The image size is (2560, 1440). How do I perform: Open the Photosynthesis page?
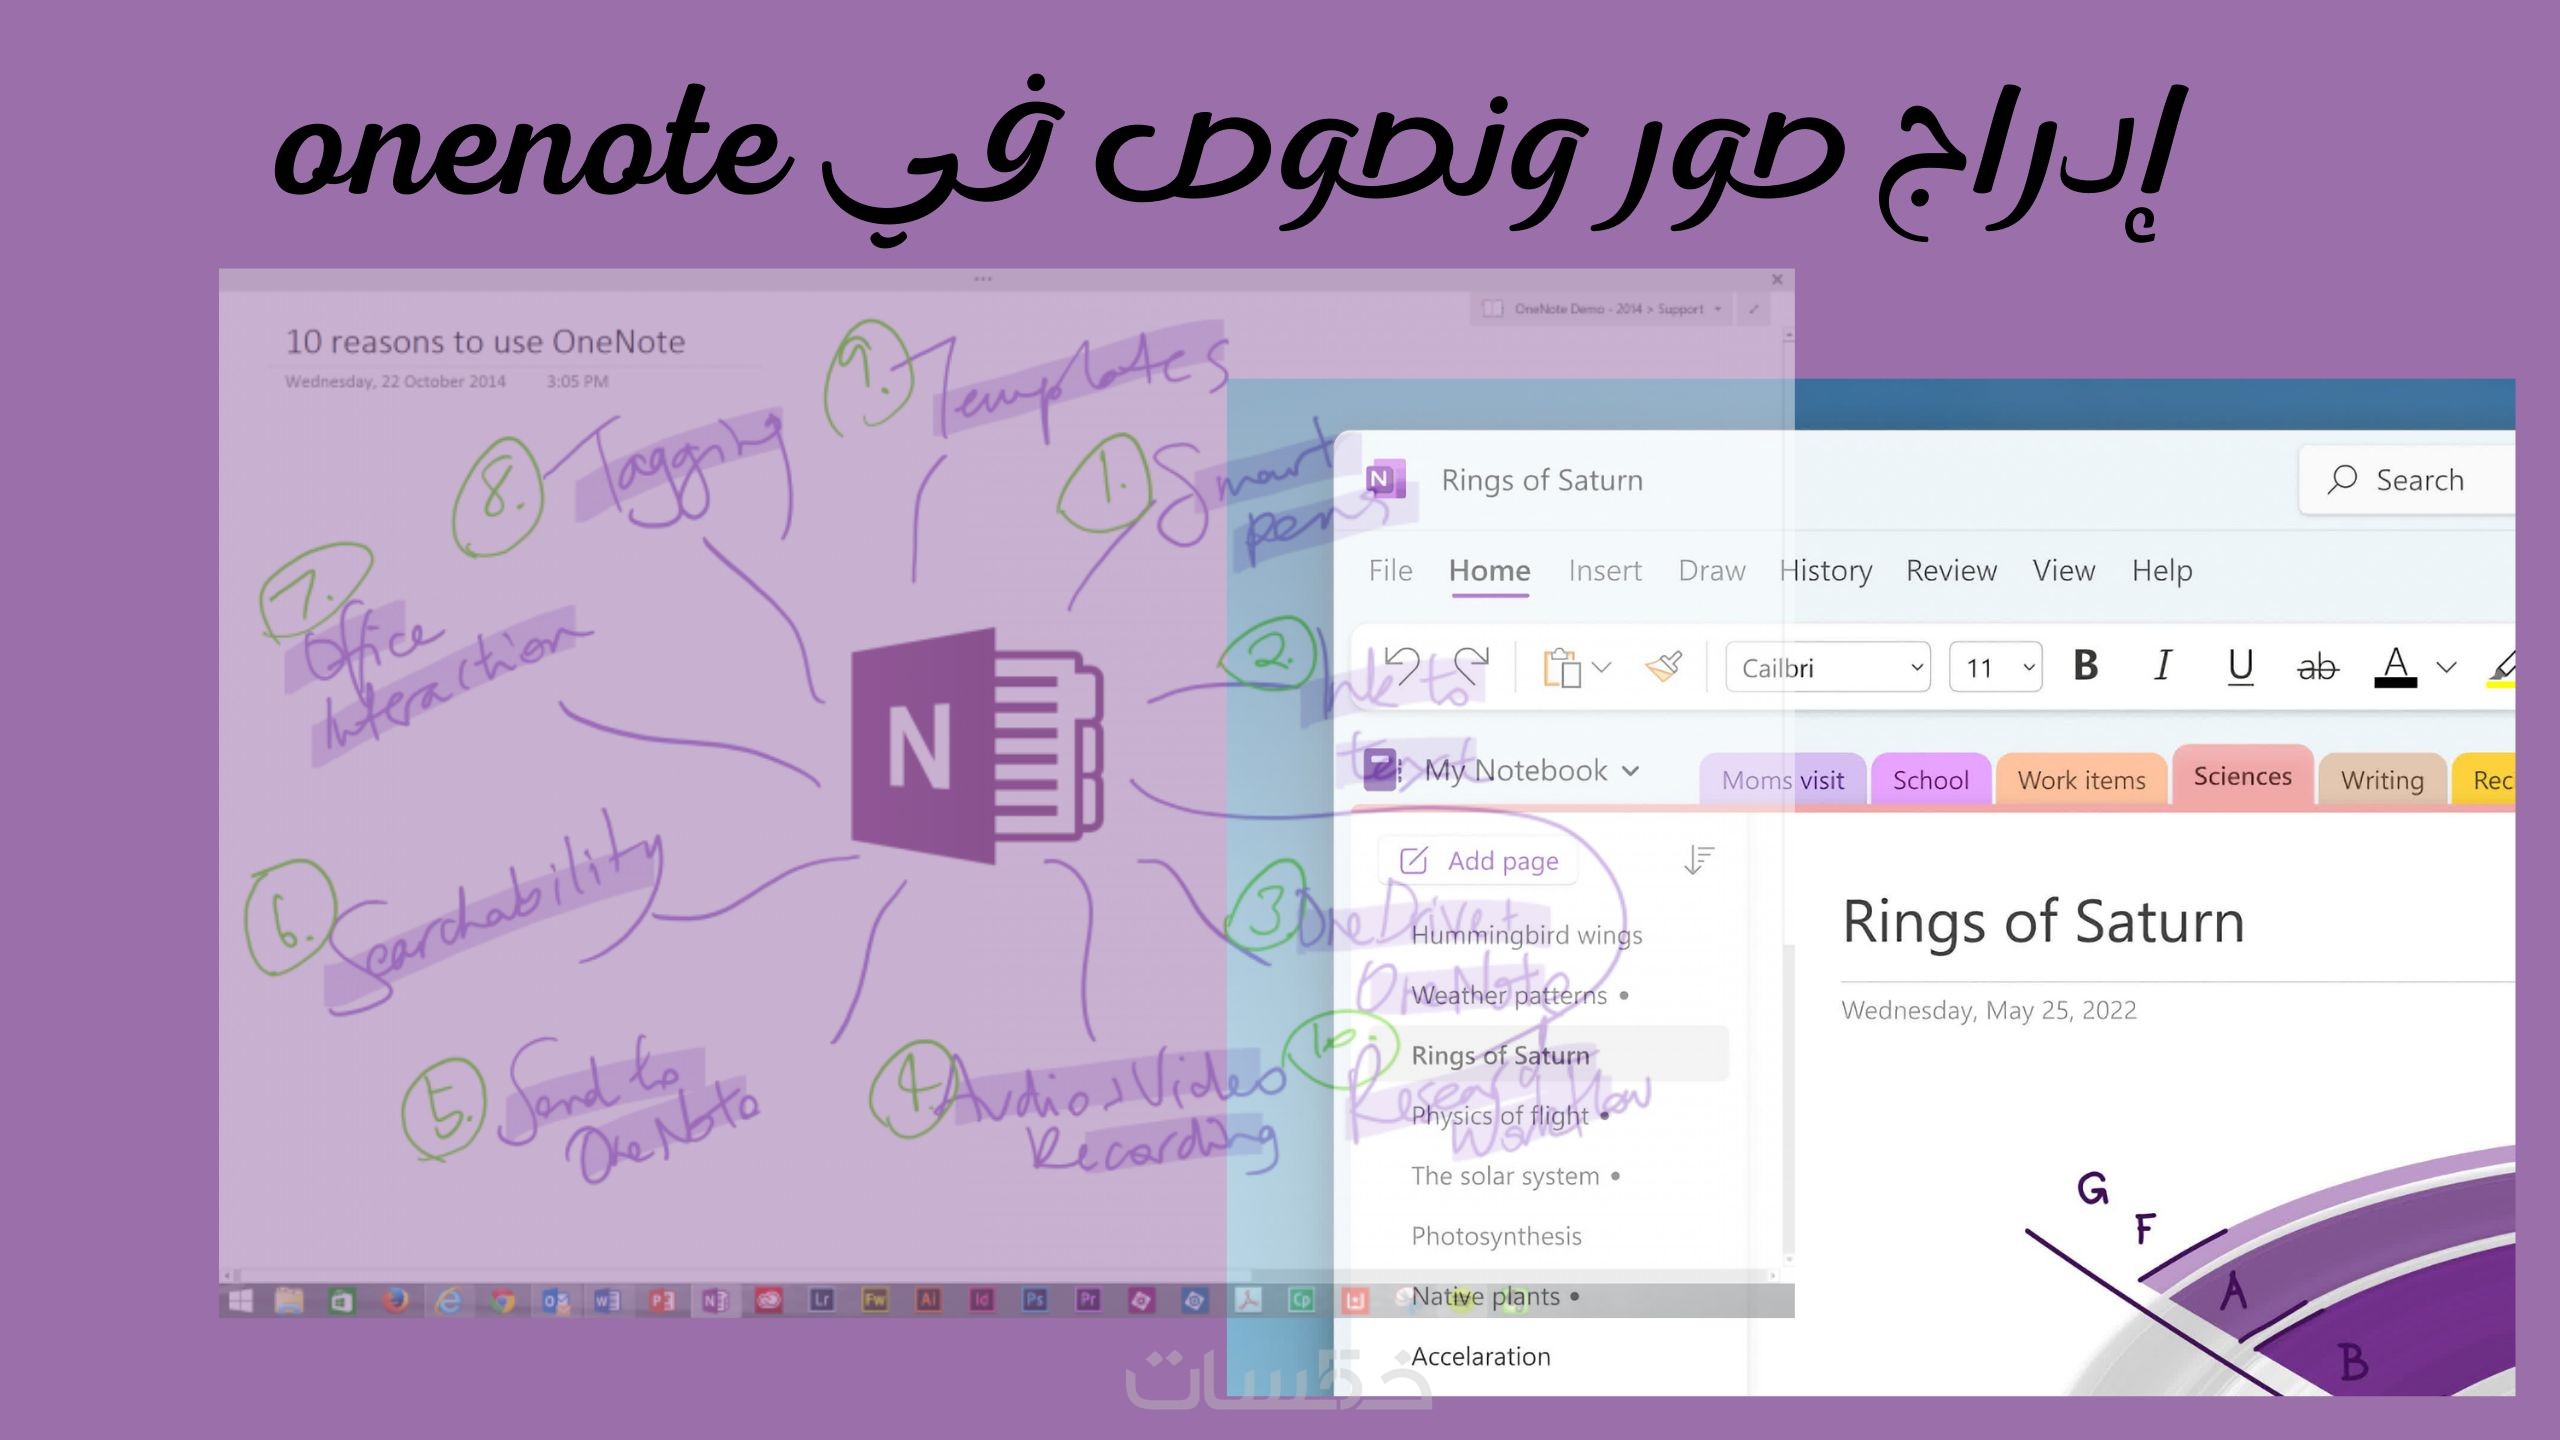pos(1496,1236)
